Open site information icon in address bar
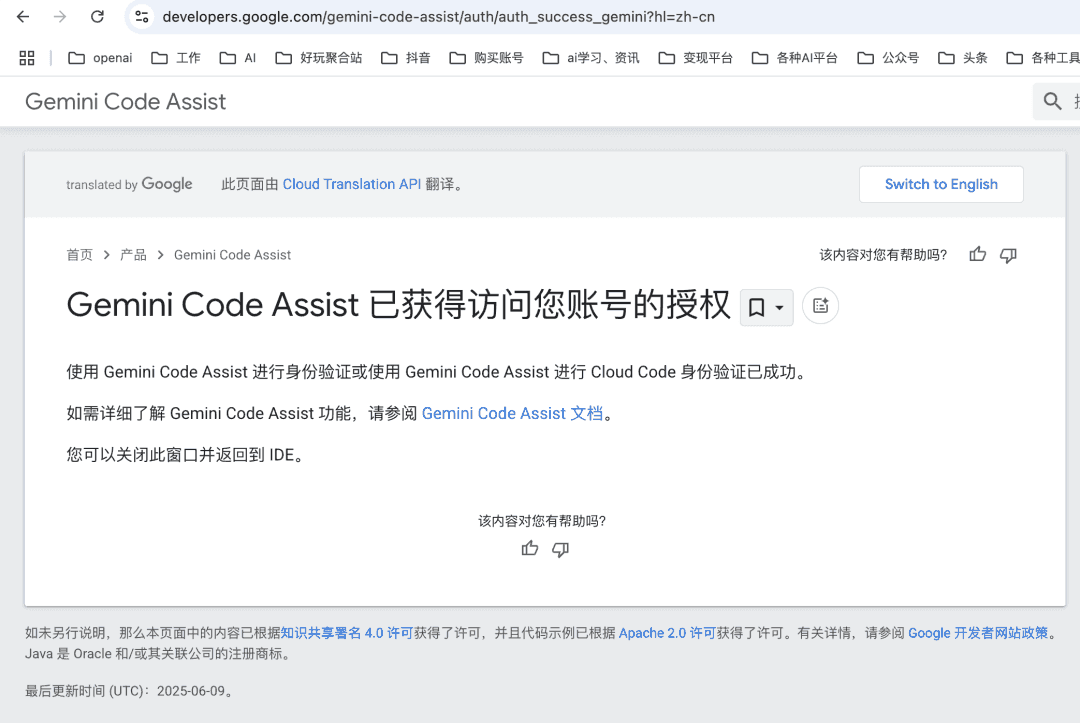Screen dimensions: 1080x723 (x=142, y=17)
